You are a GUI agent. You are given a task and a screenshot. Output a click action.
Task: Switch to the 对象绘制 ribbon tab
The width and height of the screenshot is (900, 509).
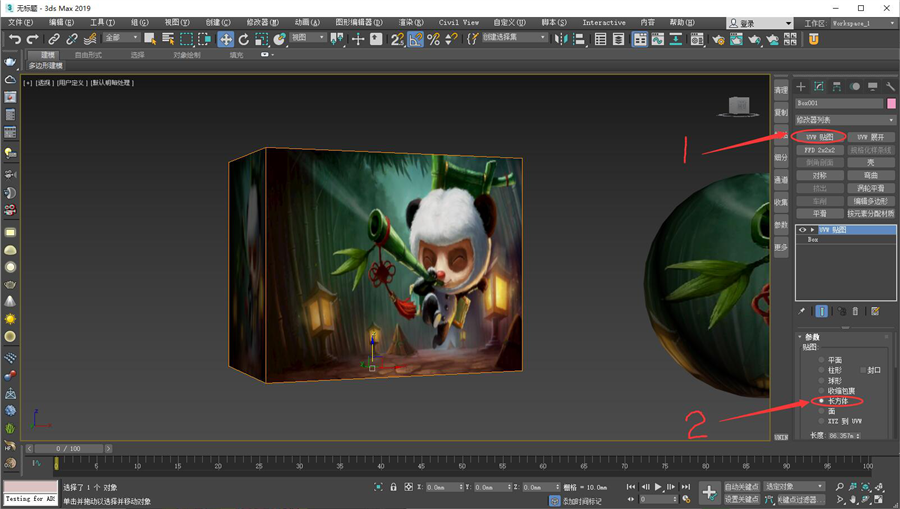pyautogui.click(x=187, y=55)
